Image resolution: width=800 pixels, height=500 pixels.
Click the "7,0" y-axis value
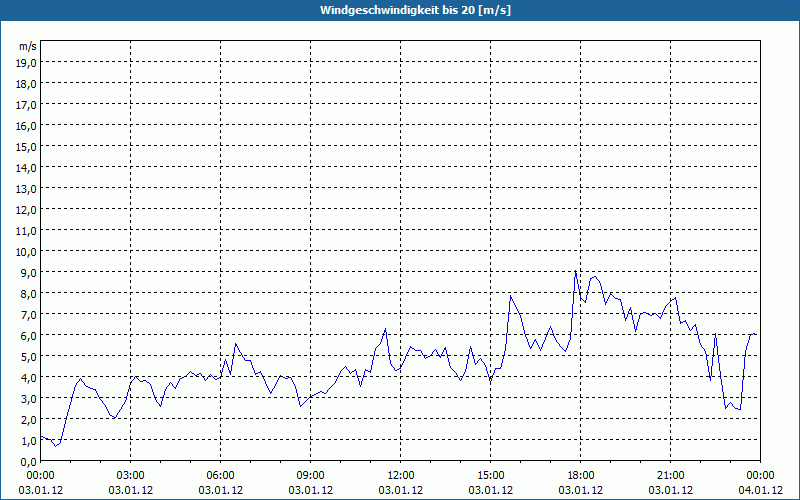pyautogui.click(x=29, y=315)
